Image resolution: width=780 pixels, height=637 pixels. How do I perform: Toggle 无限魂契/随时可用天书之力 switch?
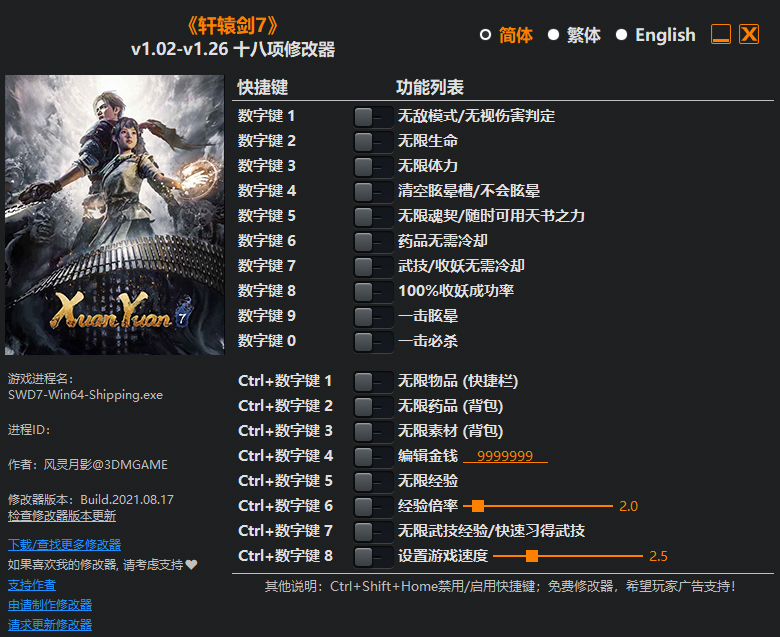pos(373,217)
